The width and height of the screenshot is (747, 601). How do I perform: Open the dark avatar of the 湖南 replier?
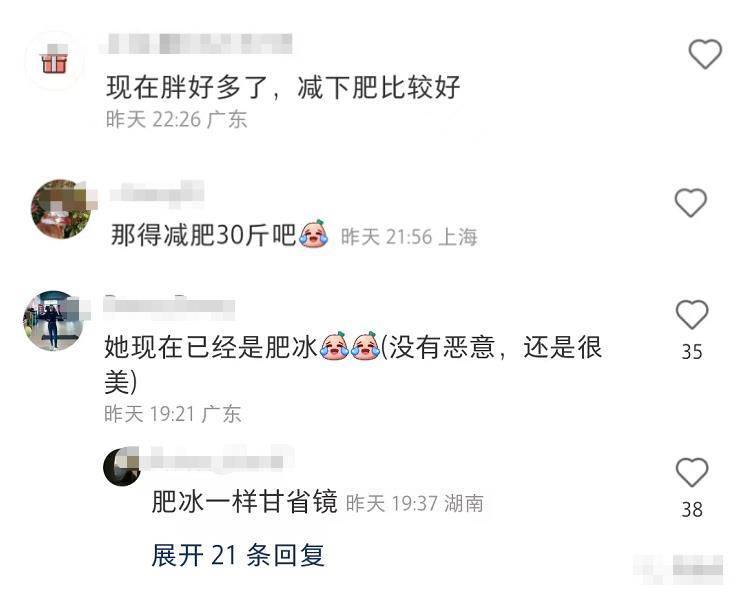122,467
